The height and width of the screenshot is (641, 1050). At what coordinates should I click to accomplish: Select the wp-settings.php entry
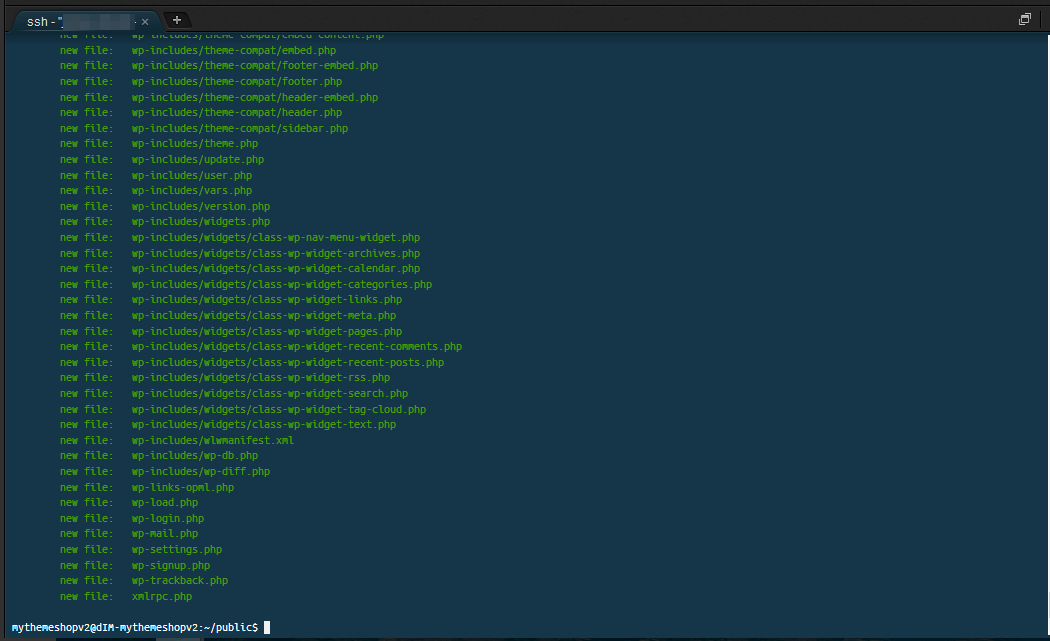coord(177,549)
